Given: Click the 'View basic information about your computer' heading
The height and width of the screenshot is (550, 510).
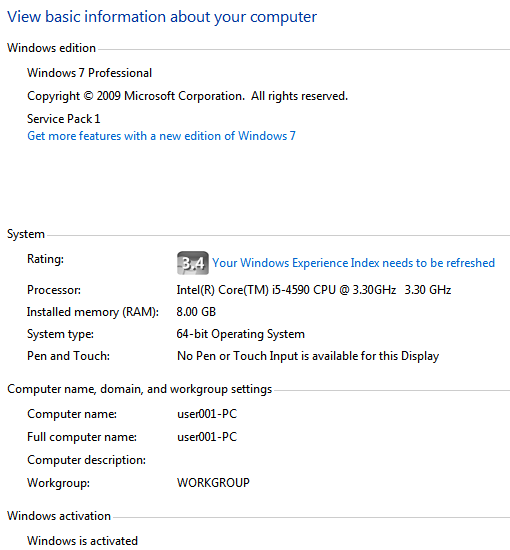Looking at the screenshot, I should point(162,17).
